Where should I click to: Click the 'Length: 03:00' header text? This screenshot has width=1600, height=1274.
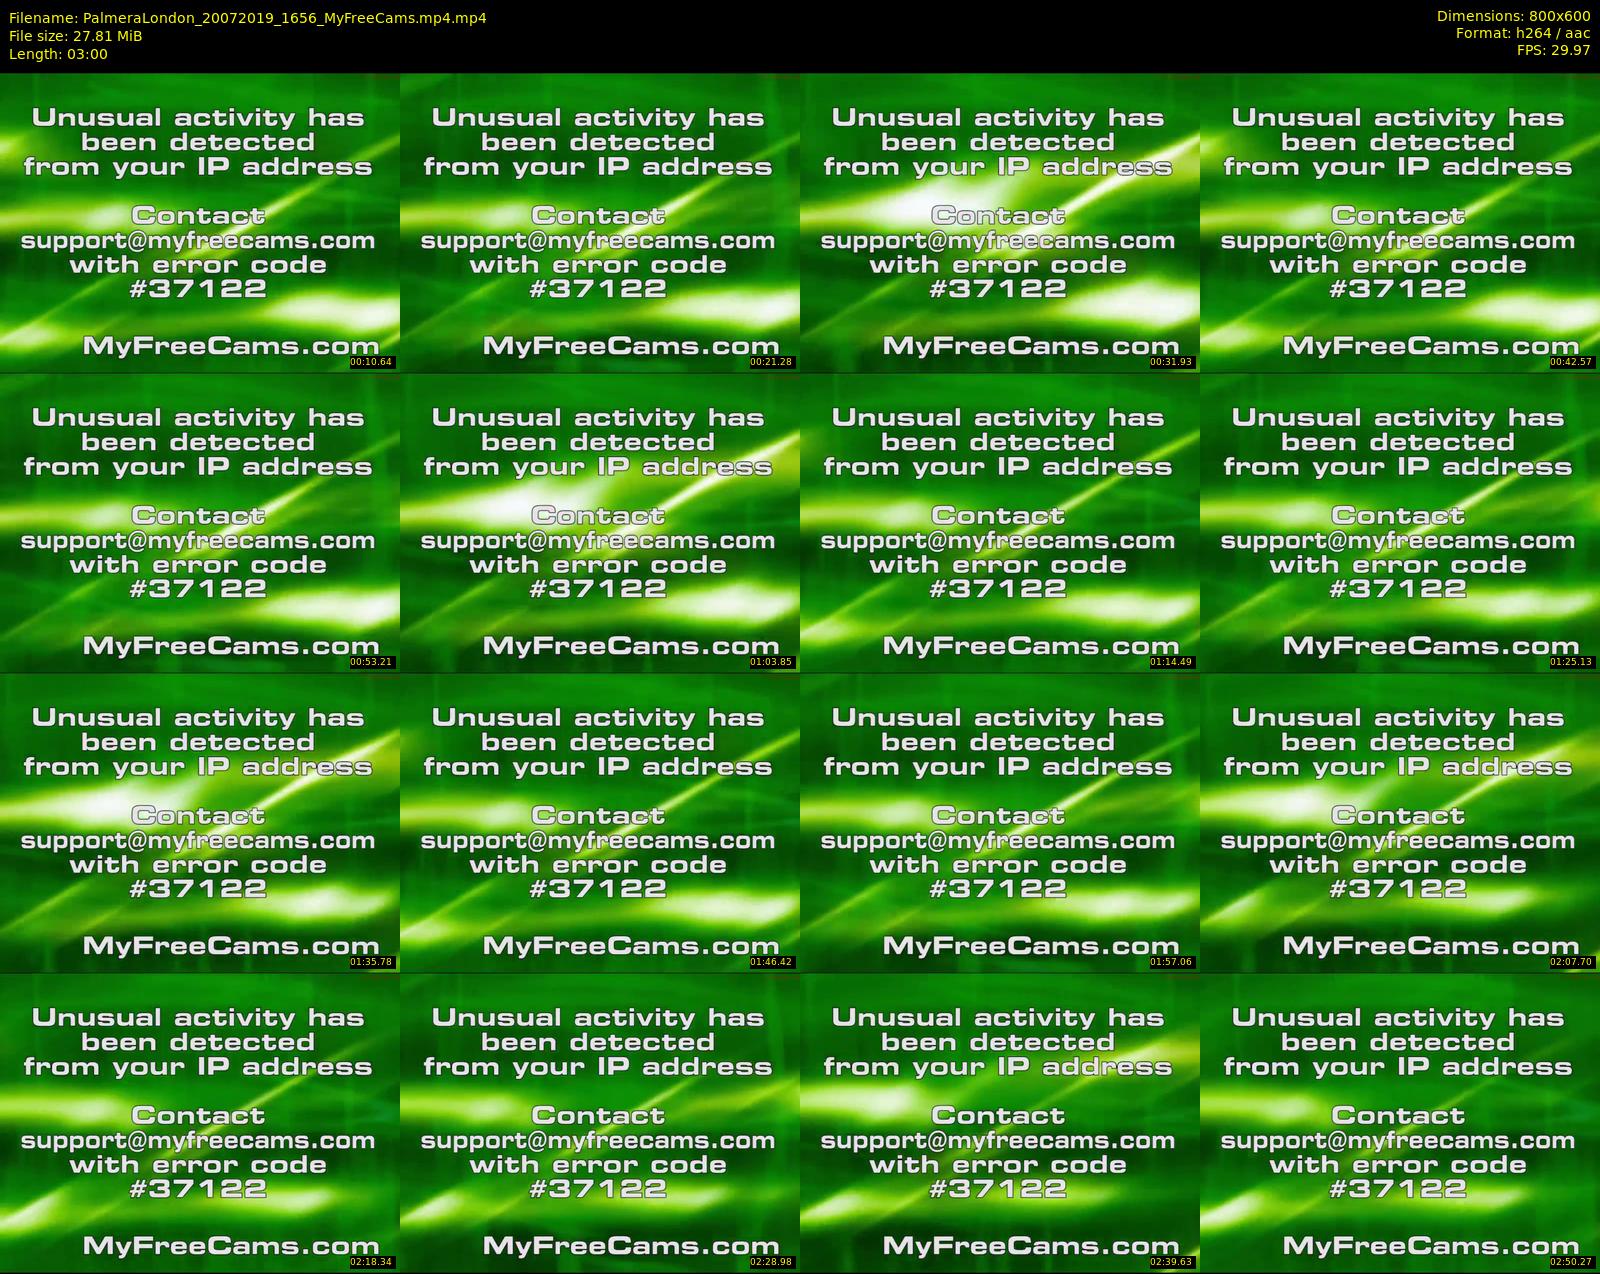point(58,54)
